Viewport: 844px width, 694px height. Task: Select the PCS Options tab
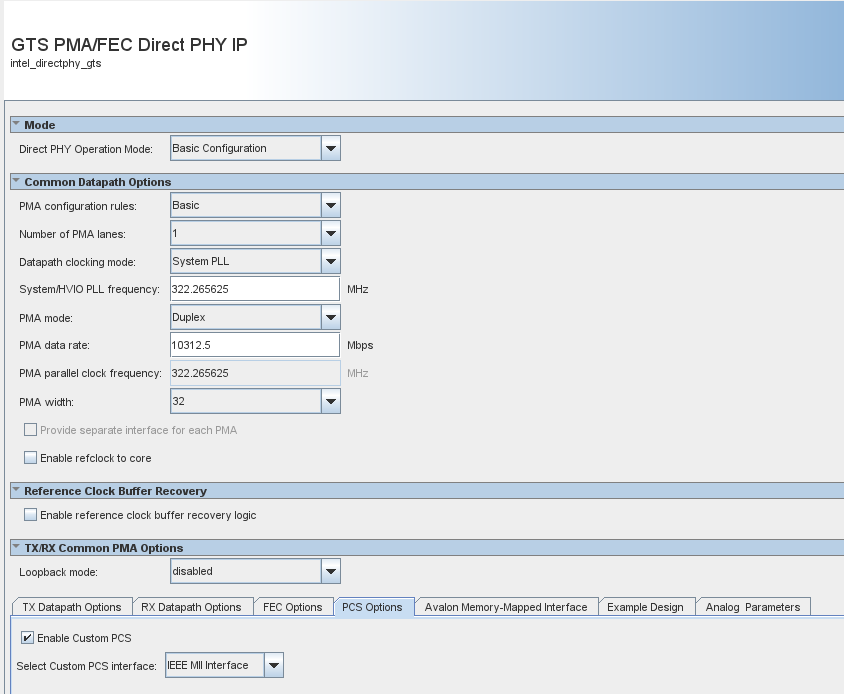tap(372, 607)
